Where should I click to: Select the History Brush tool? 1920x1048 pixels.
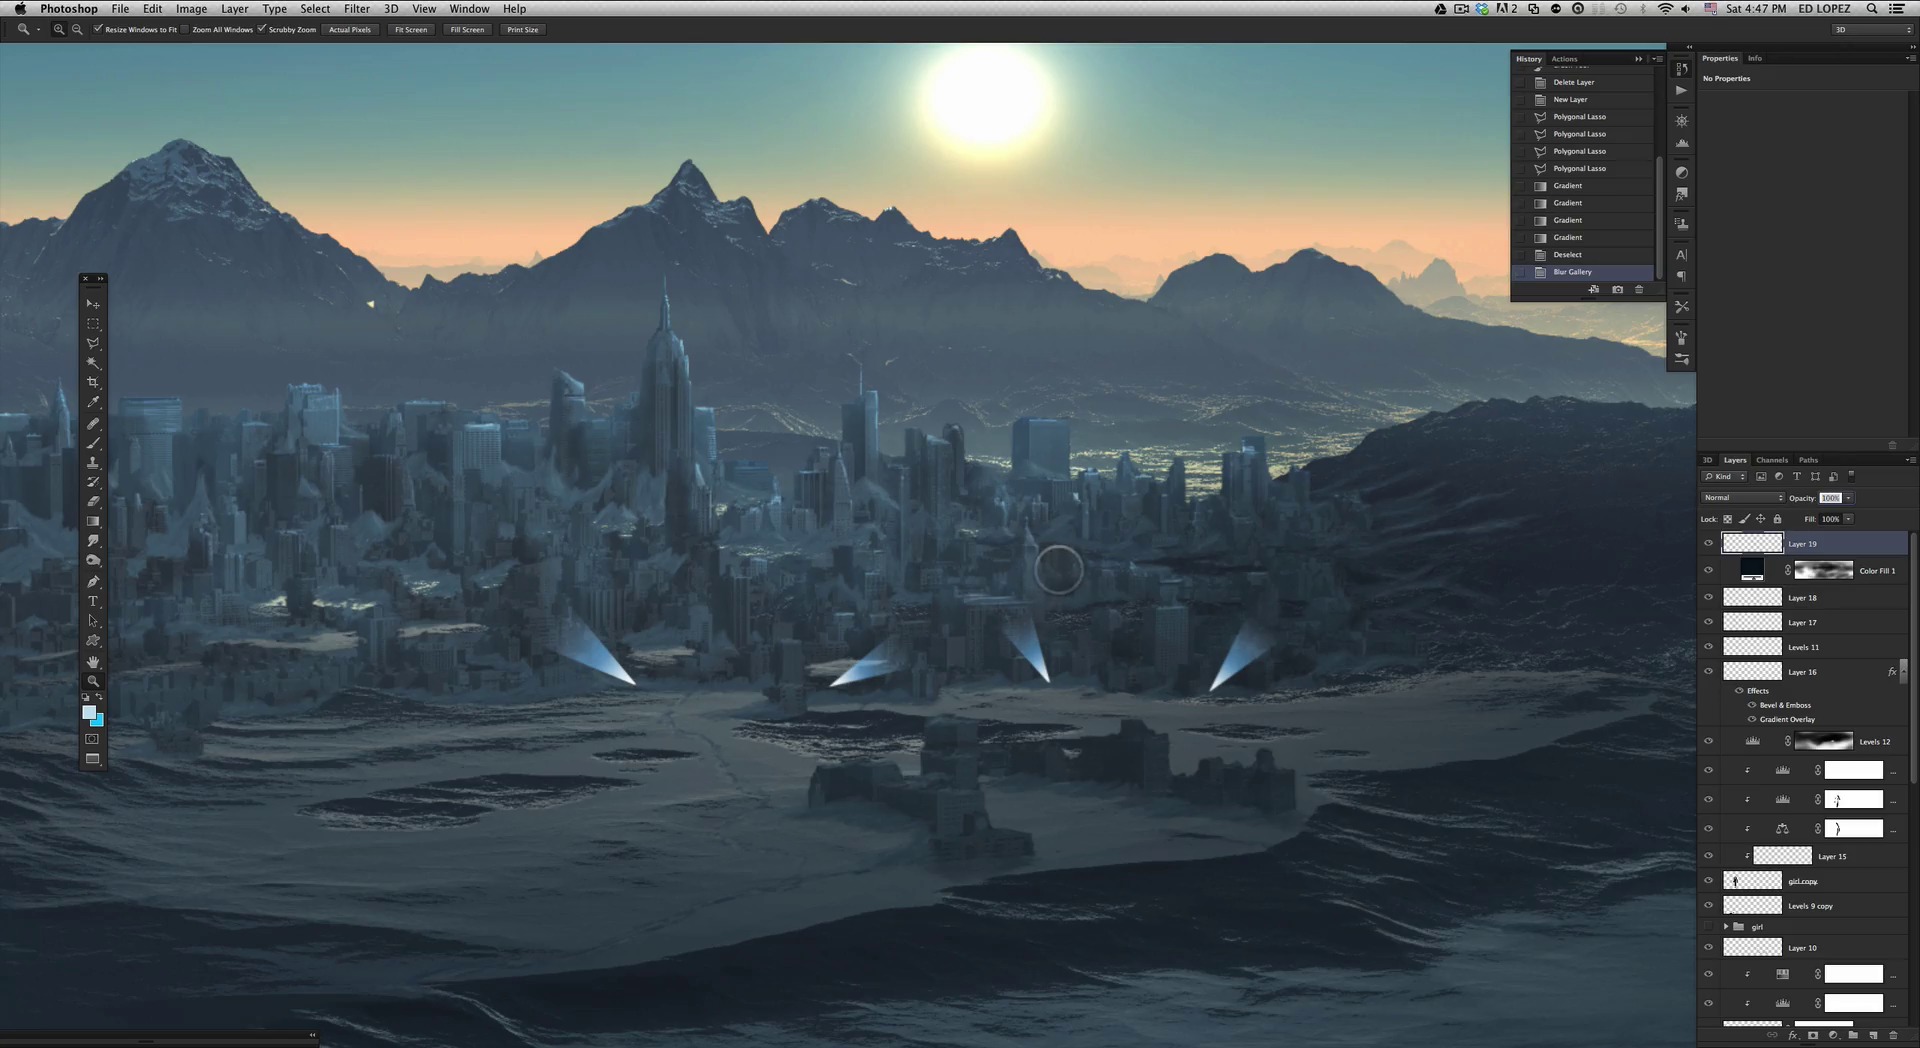click(93, 482)
